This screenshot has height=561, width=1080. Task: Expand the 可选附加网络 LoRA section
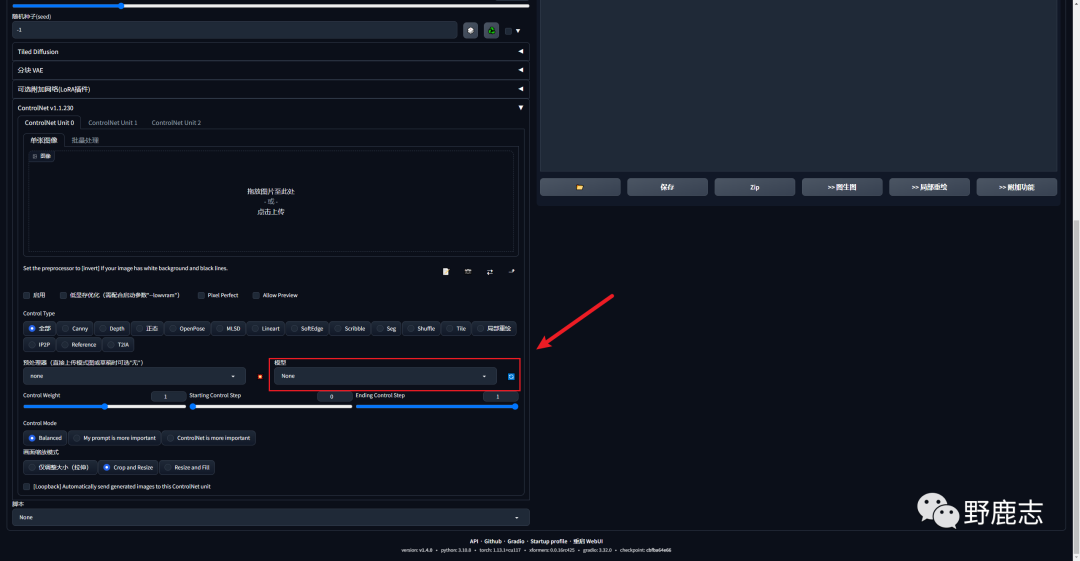point(271,89)
